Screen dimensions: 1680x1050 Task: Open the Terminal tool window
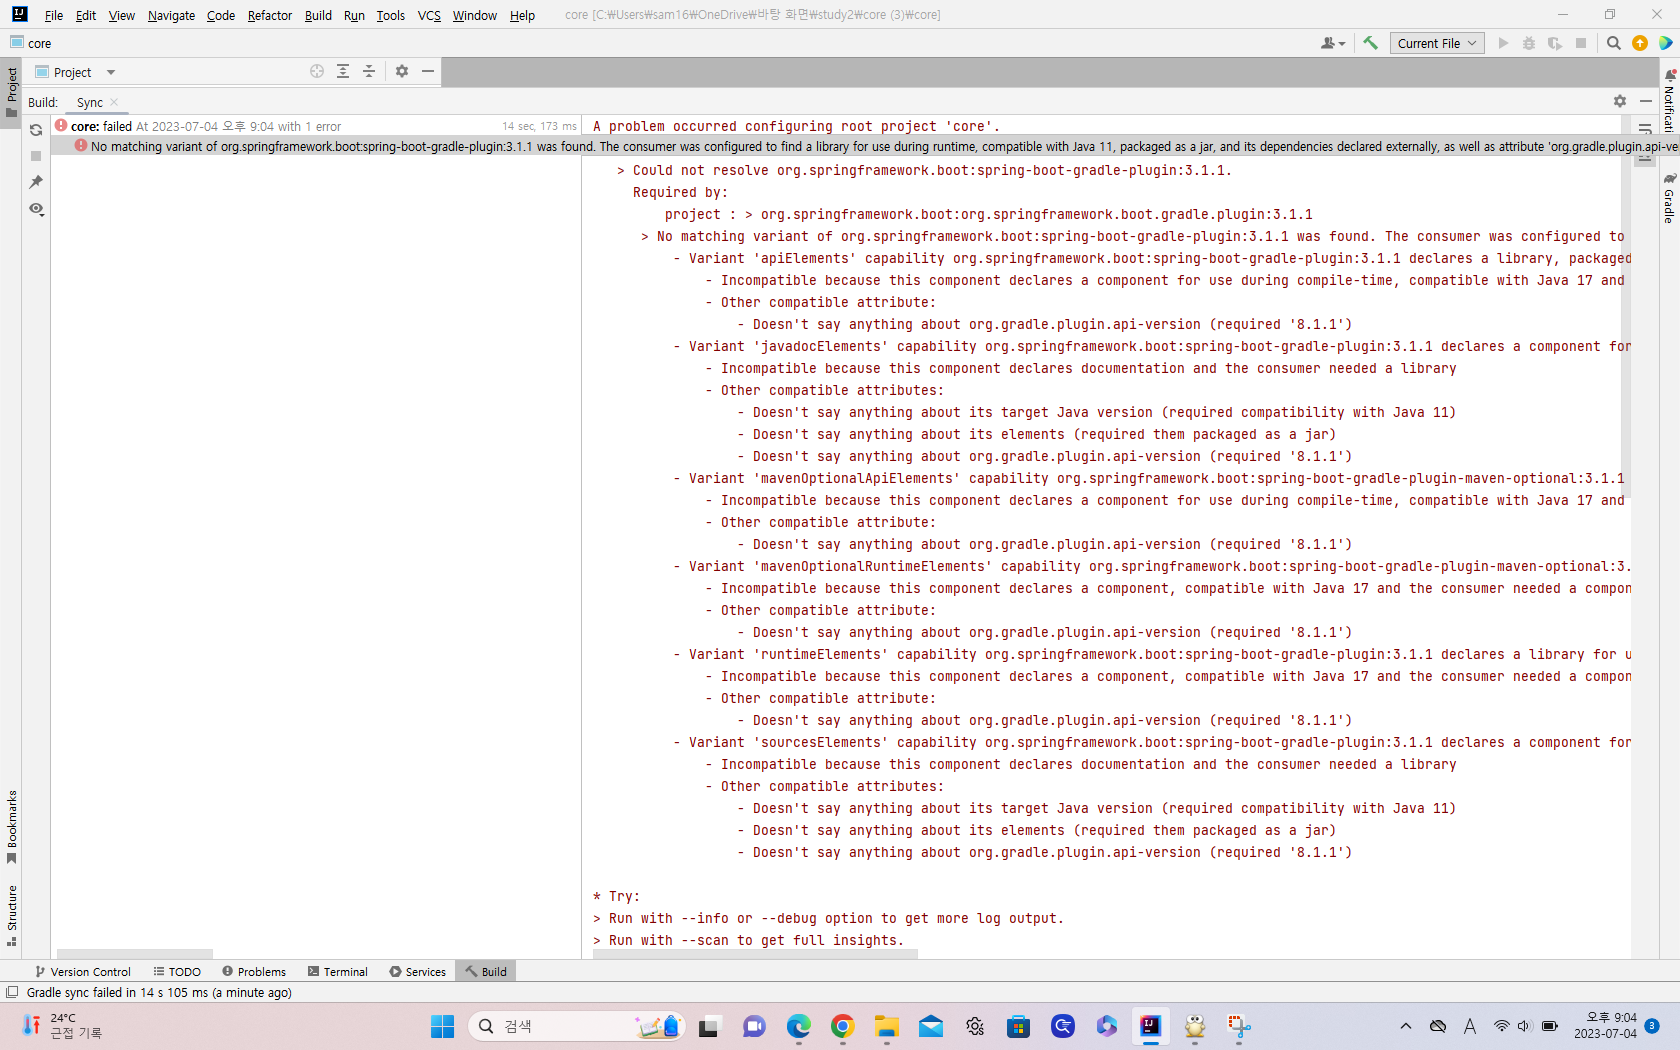[x=338, y=971]
